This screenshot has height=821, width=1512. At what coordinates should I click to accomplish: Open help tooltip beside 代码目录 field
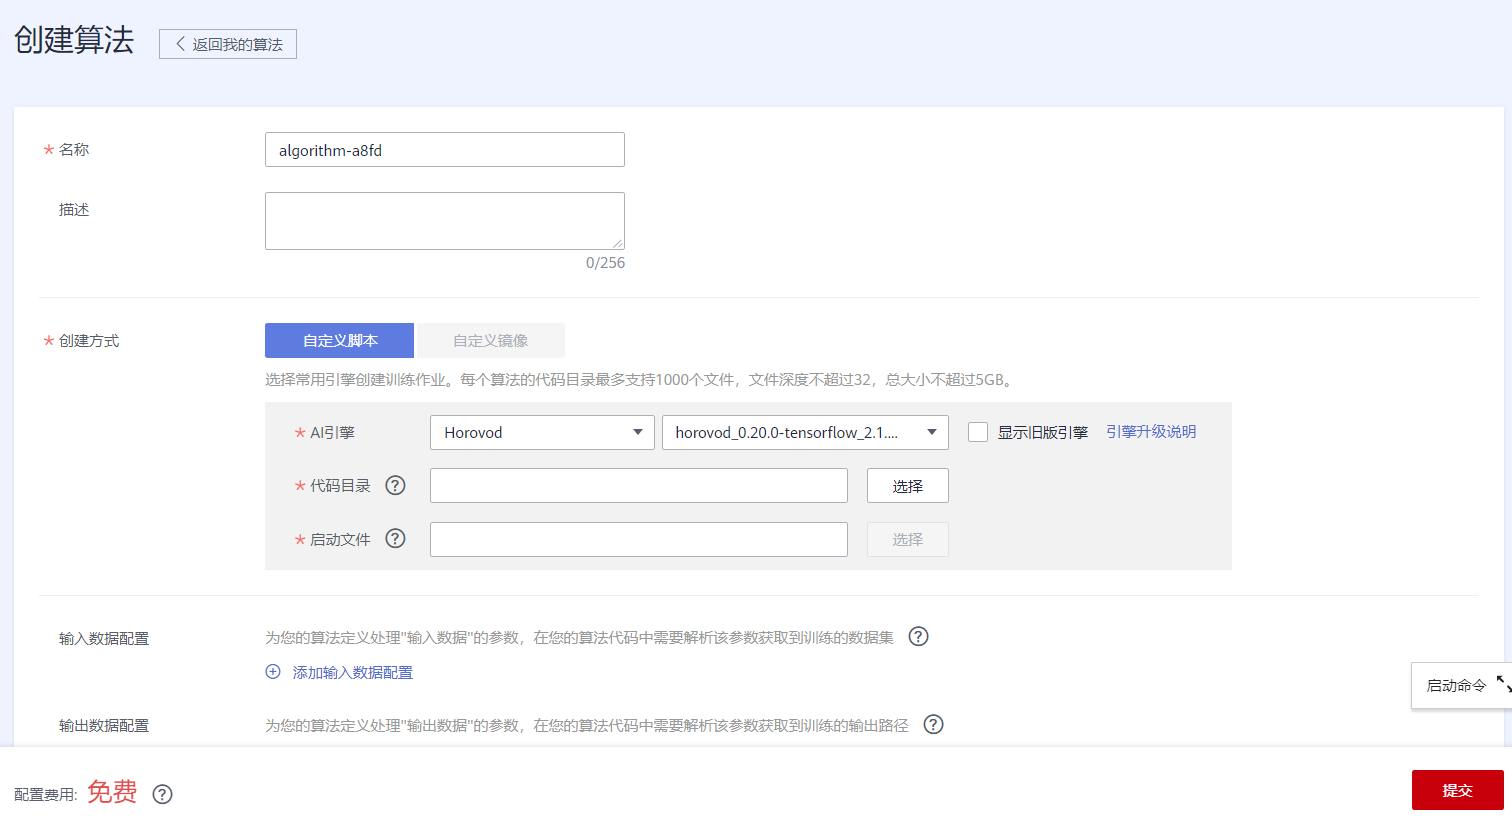tap(395, 485)
